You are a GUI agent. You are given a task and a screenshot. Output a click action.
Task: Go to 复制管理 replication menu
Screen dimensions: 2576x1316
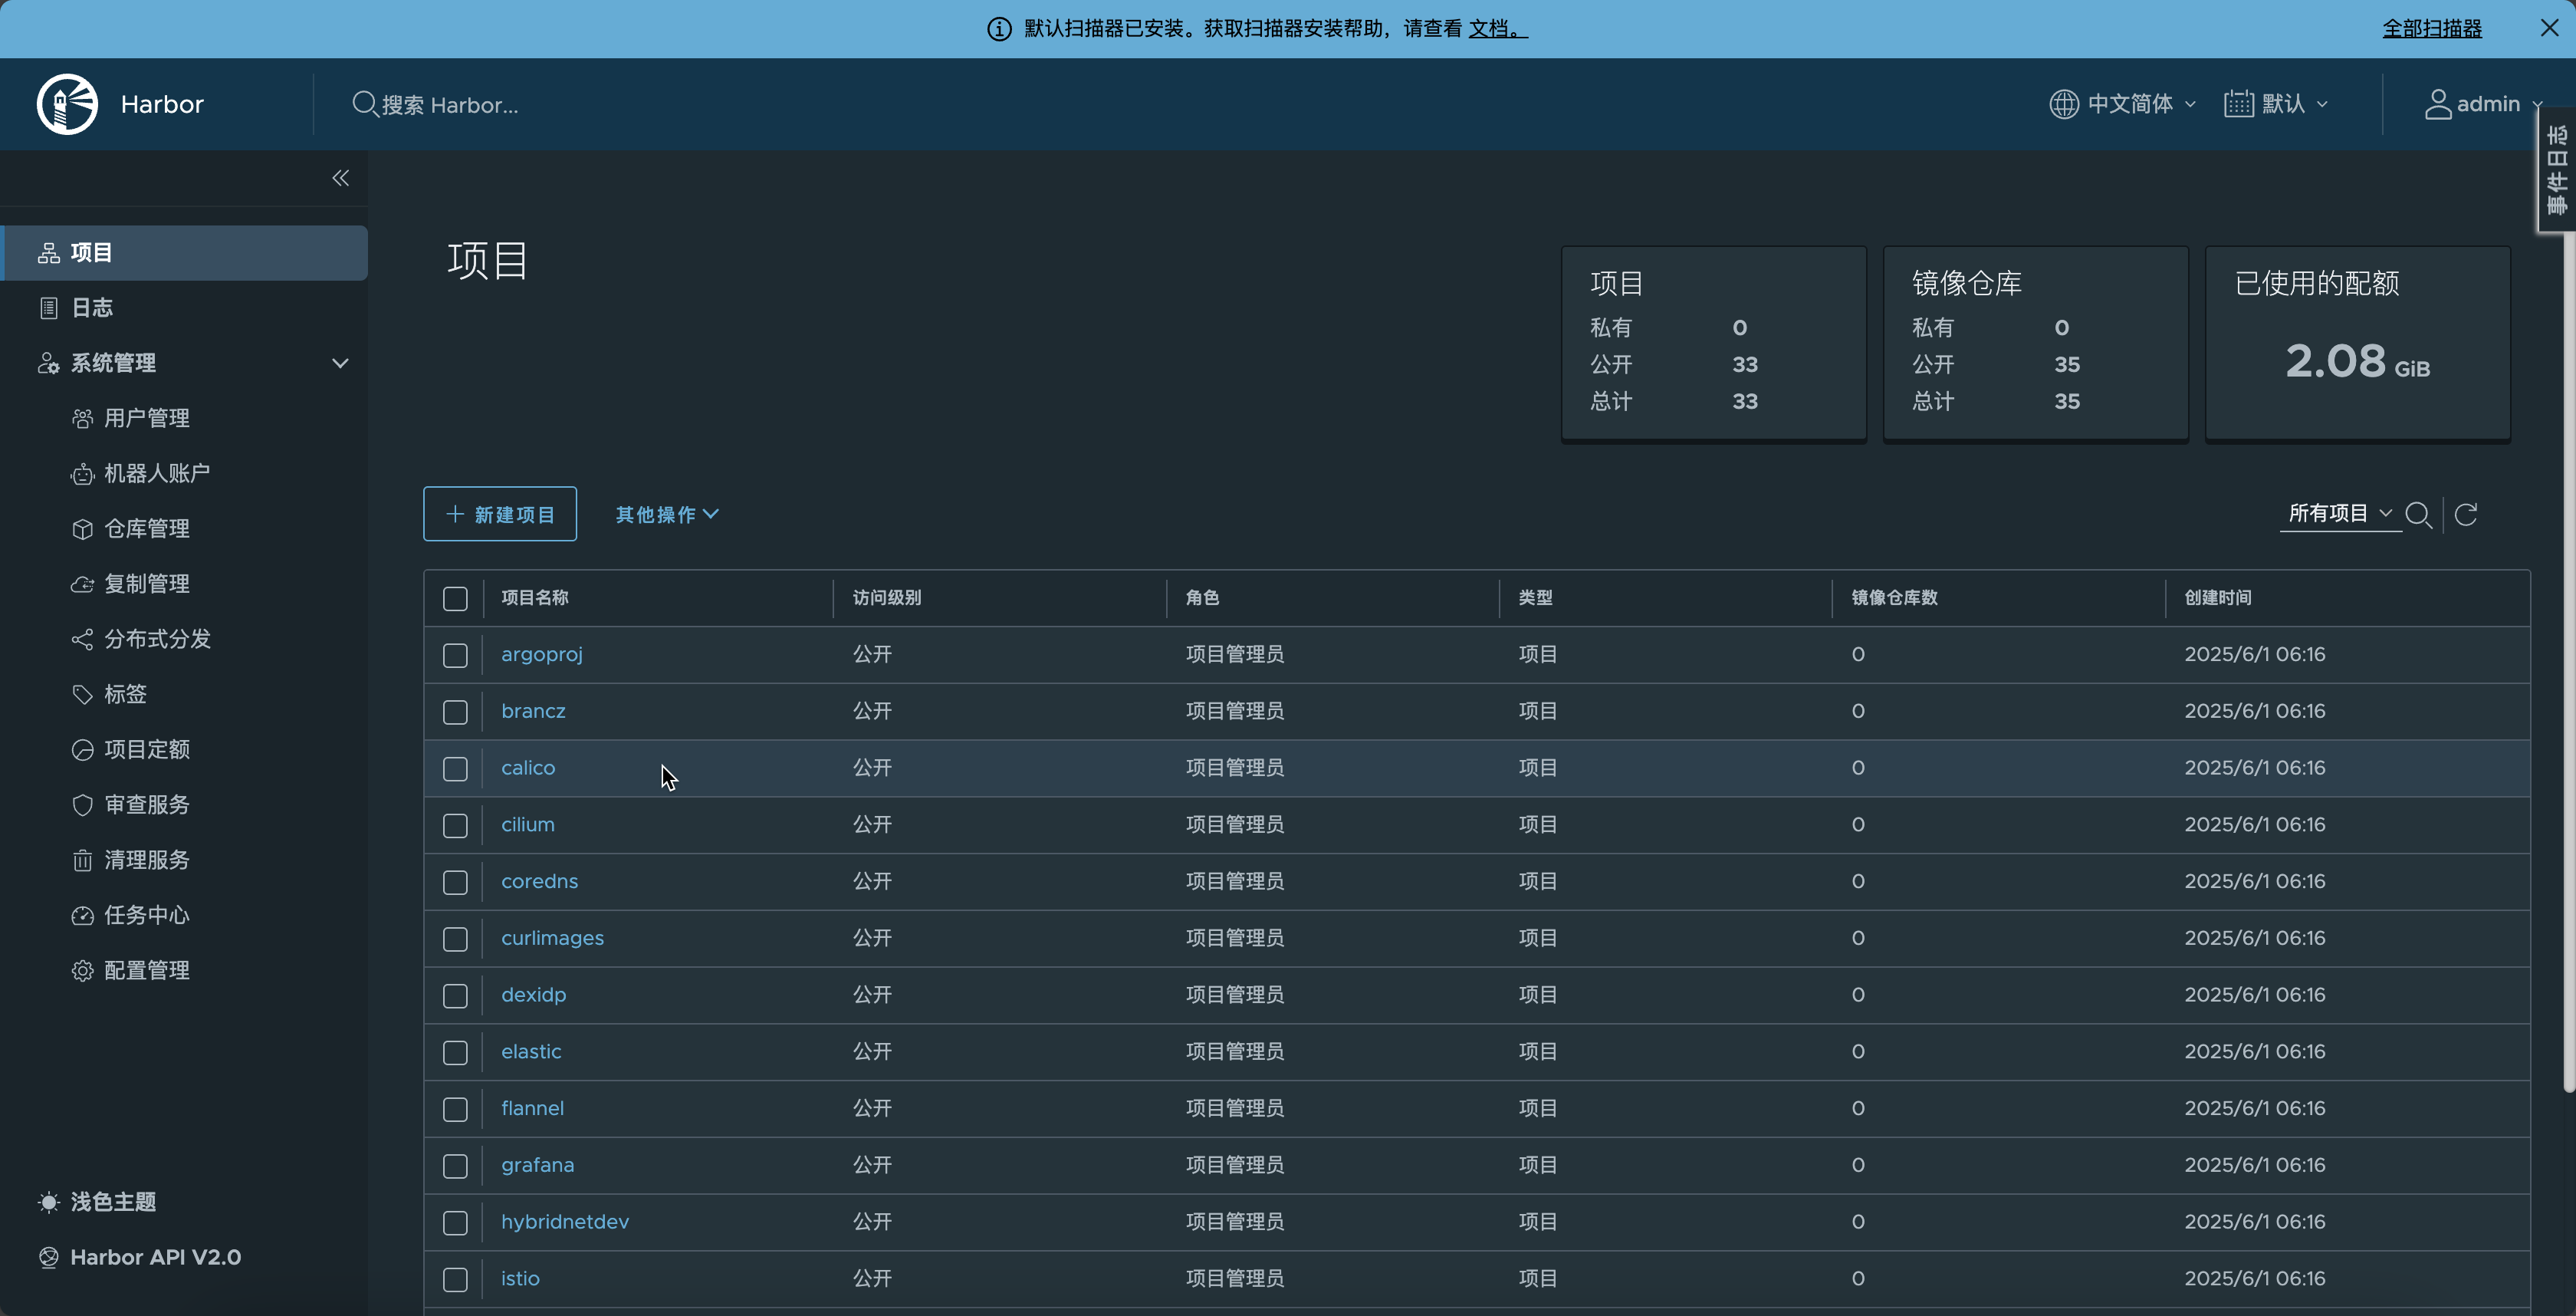146,584
